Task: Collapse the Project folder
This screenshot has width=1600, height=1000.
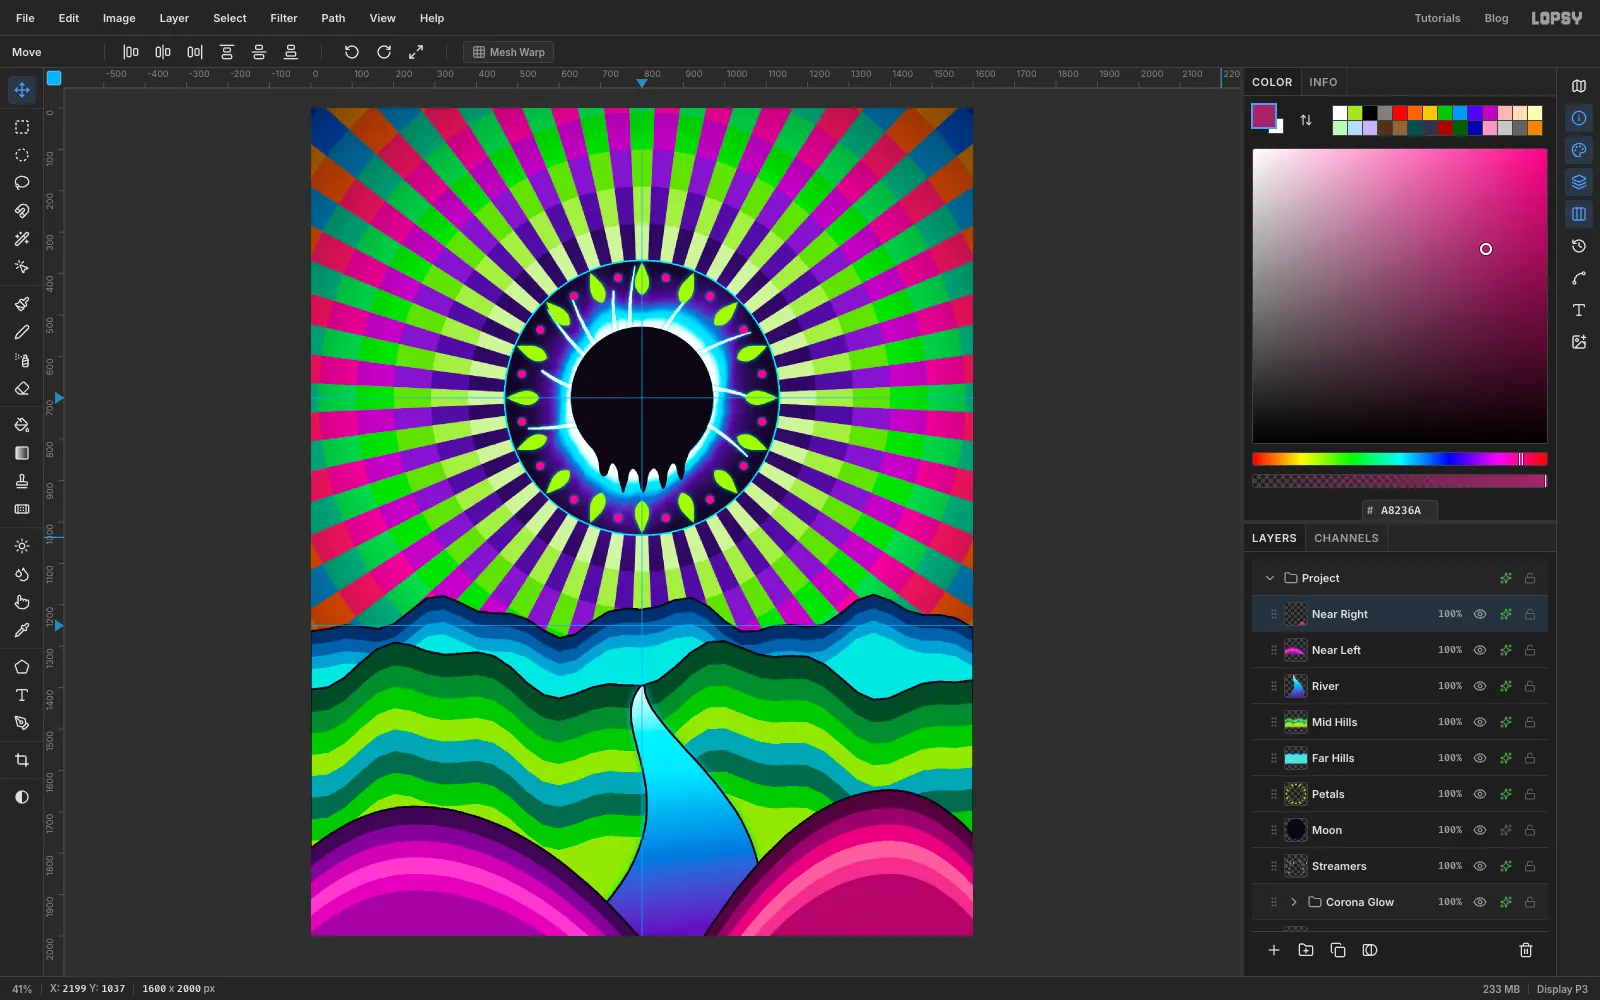Action: [1270, 578]
